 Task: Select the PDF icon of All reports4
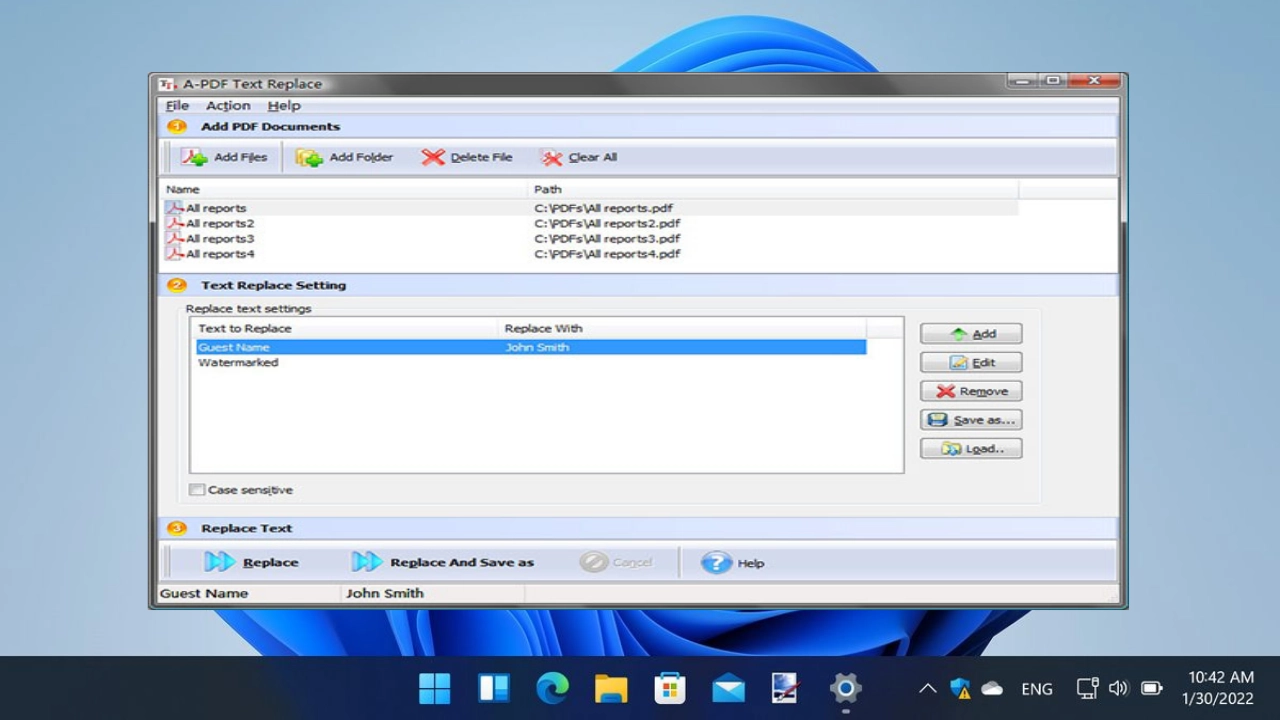click(x=175, y=253)
